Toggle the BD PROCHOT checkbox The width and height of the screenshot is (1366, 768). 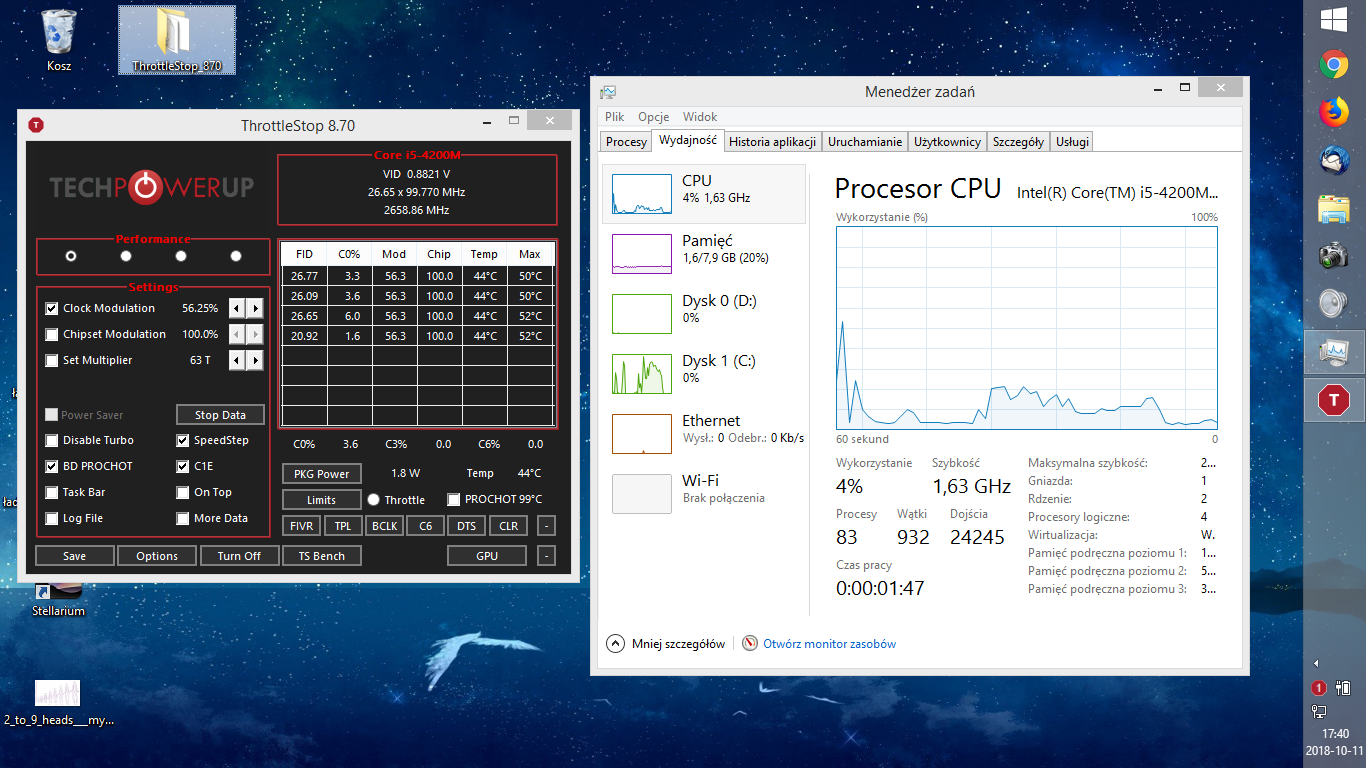pyautogui.click(x=52, y=466)
